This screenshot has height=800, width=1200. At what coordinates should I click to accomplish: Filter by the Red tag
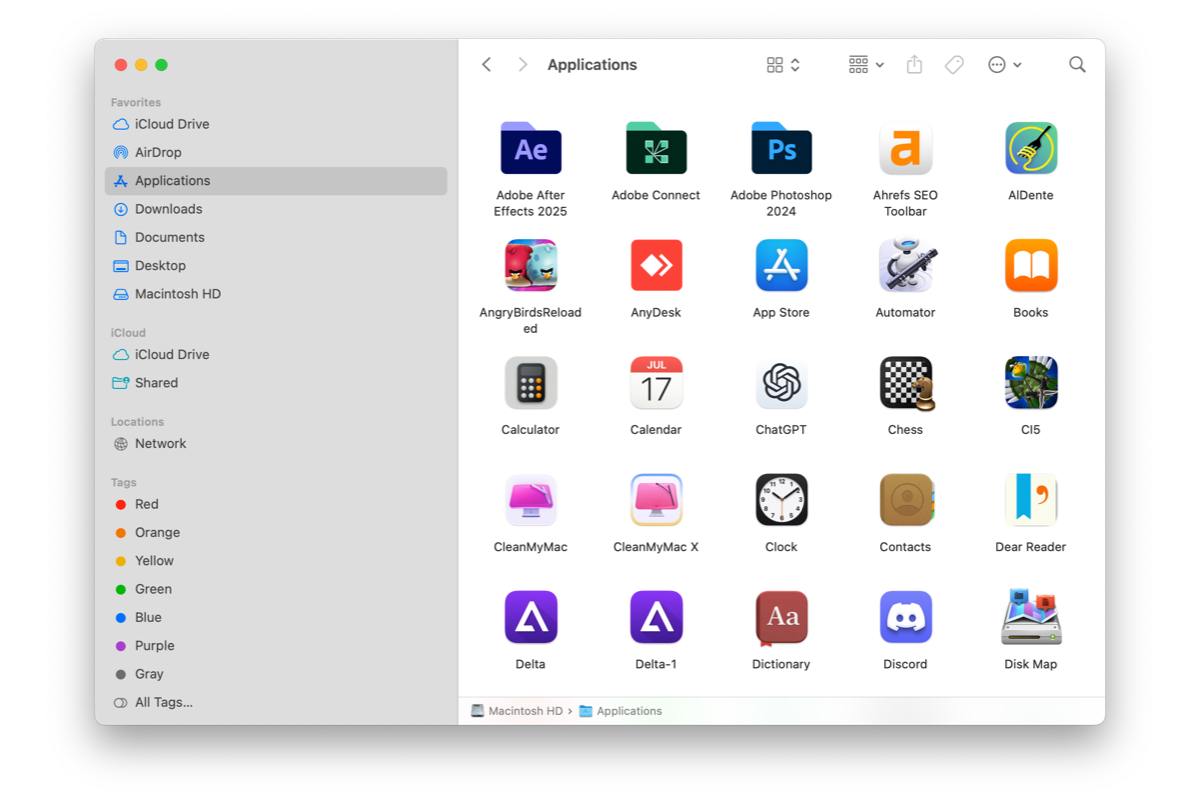point(276,504)
